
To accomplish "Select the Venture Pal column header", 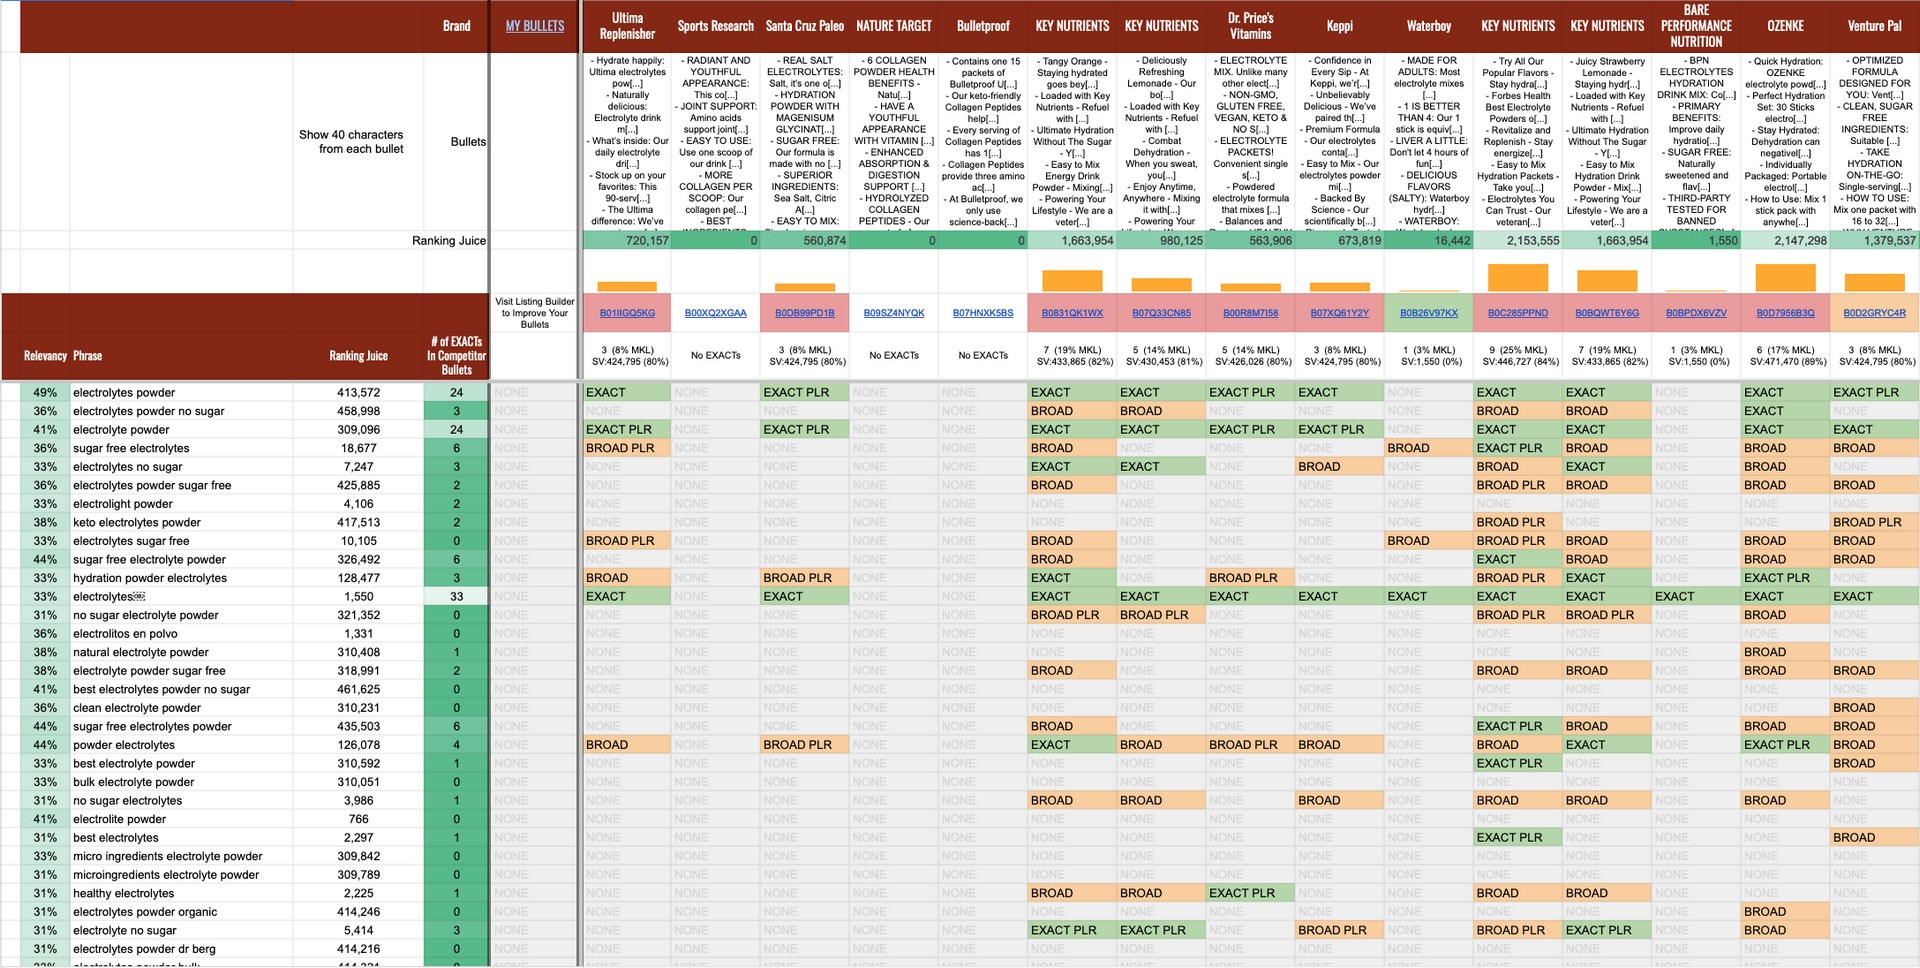I will 1874,26.
